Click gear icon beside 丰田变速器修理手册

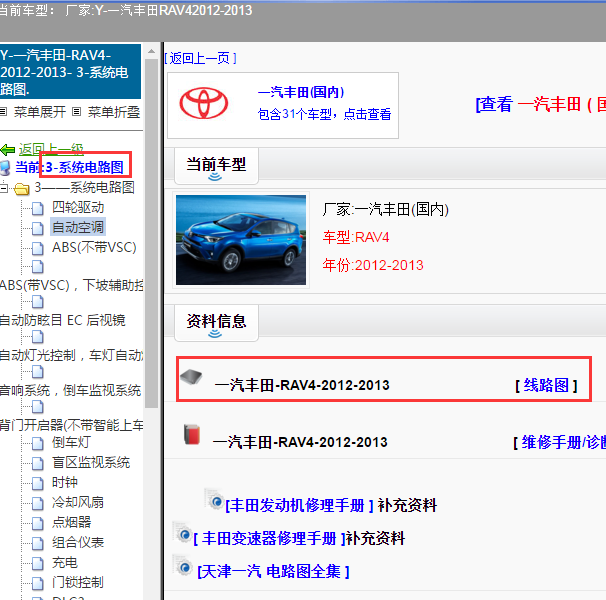(x=182, y=533)
